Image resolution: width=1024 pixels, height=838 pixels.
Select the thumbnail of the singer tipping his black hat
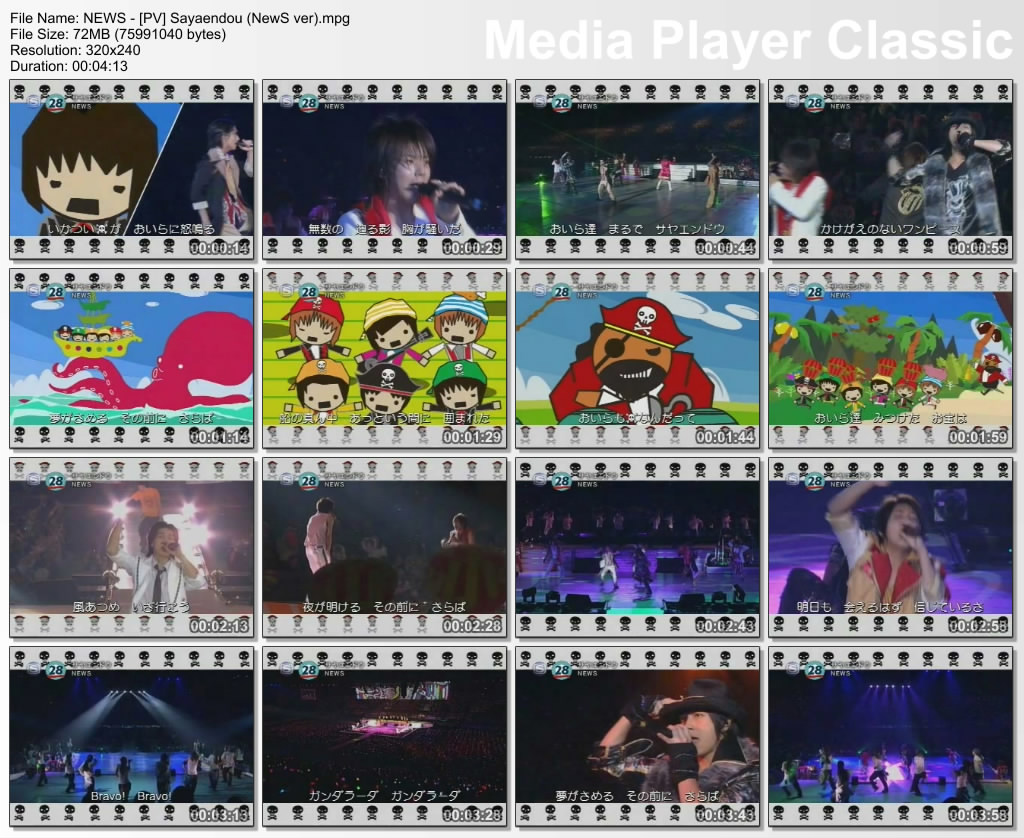(637, 737)
